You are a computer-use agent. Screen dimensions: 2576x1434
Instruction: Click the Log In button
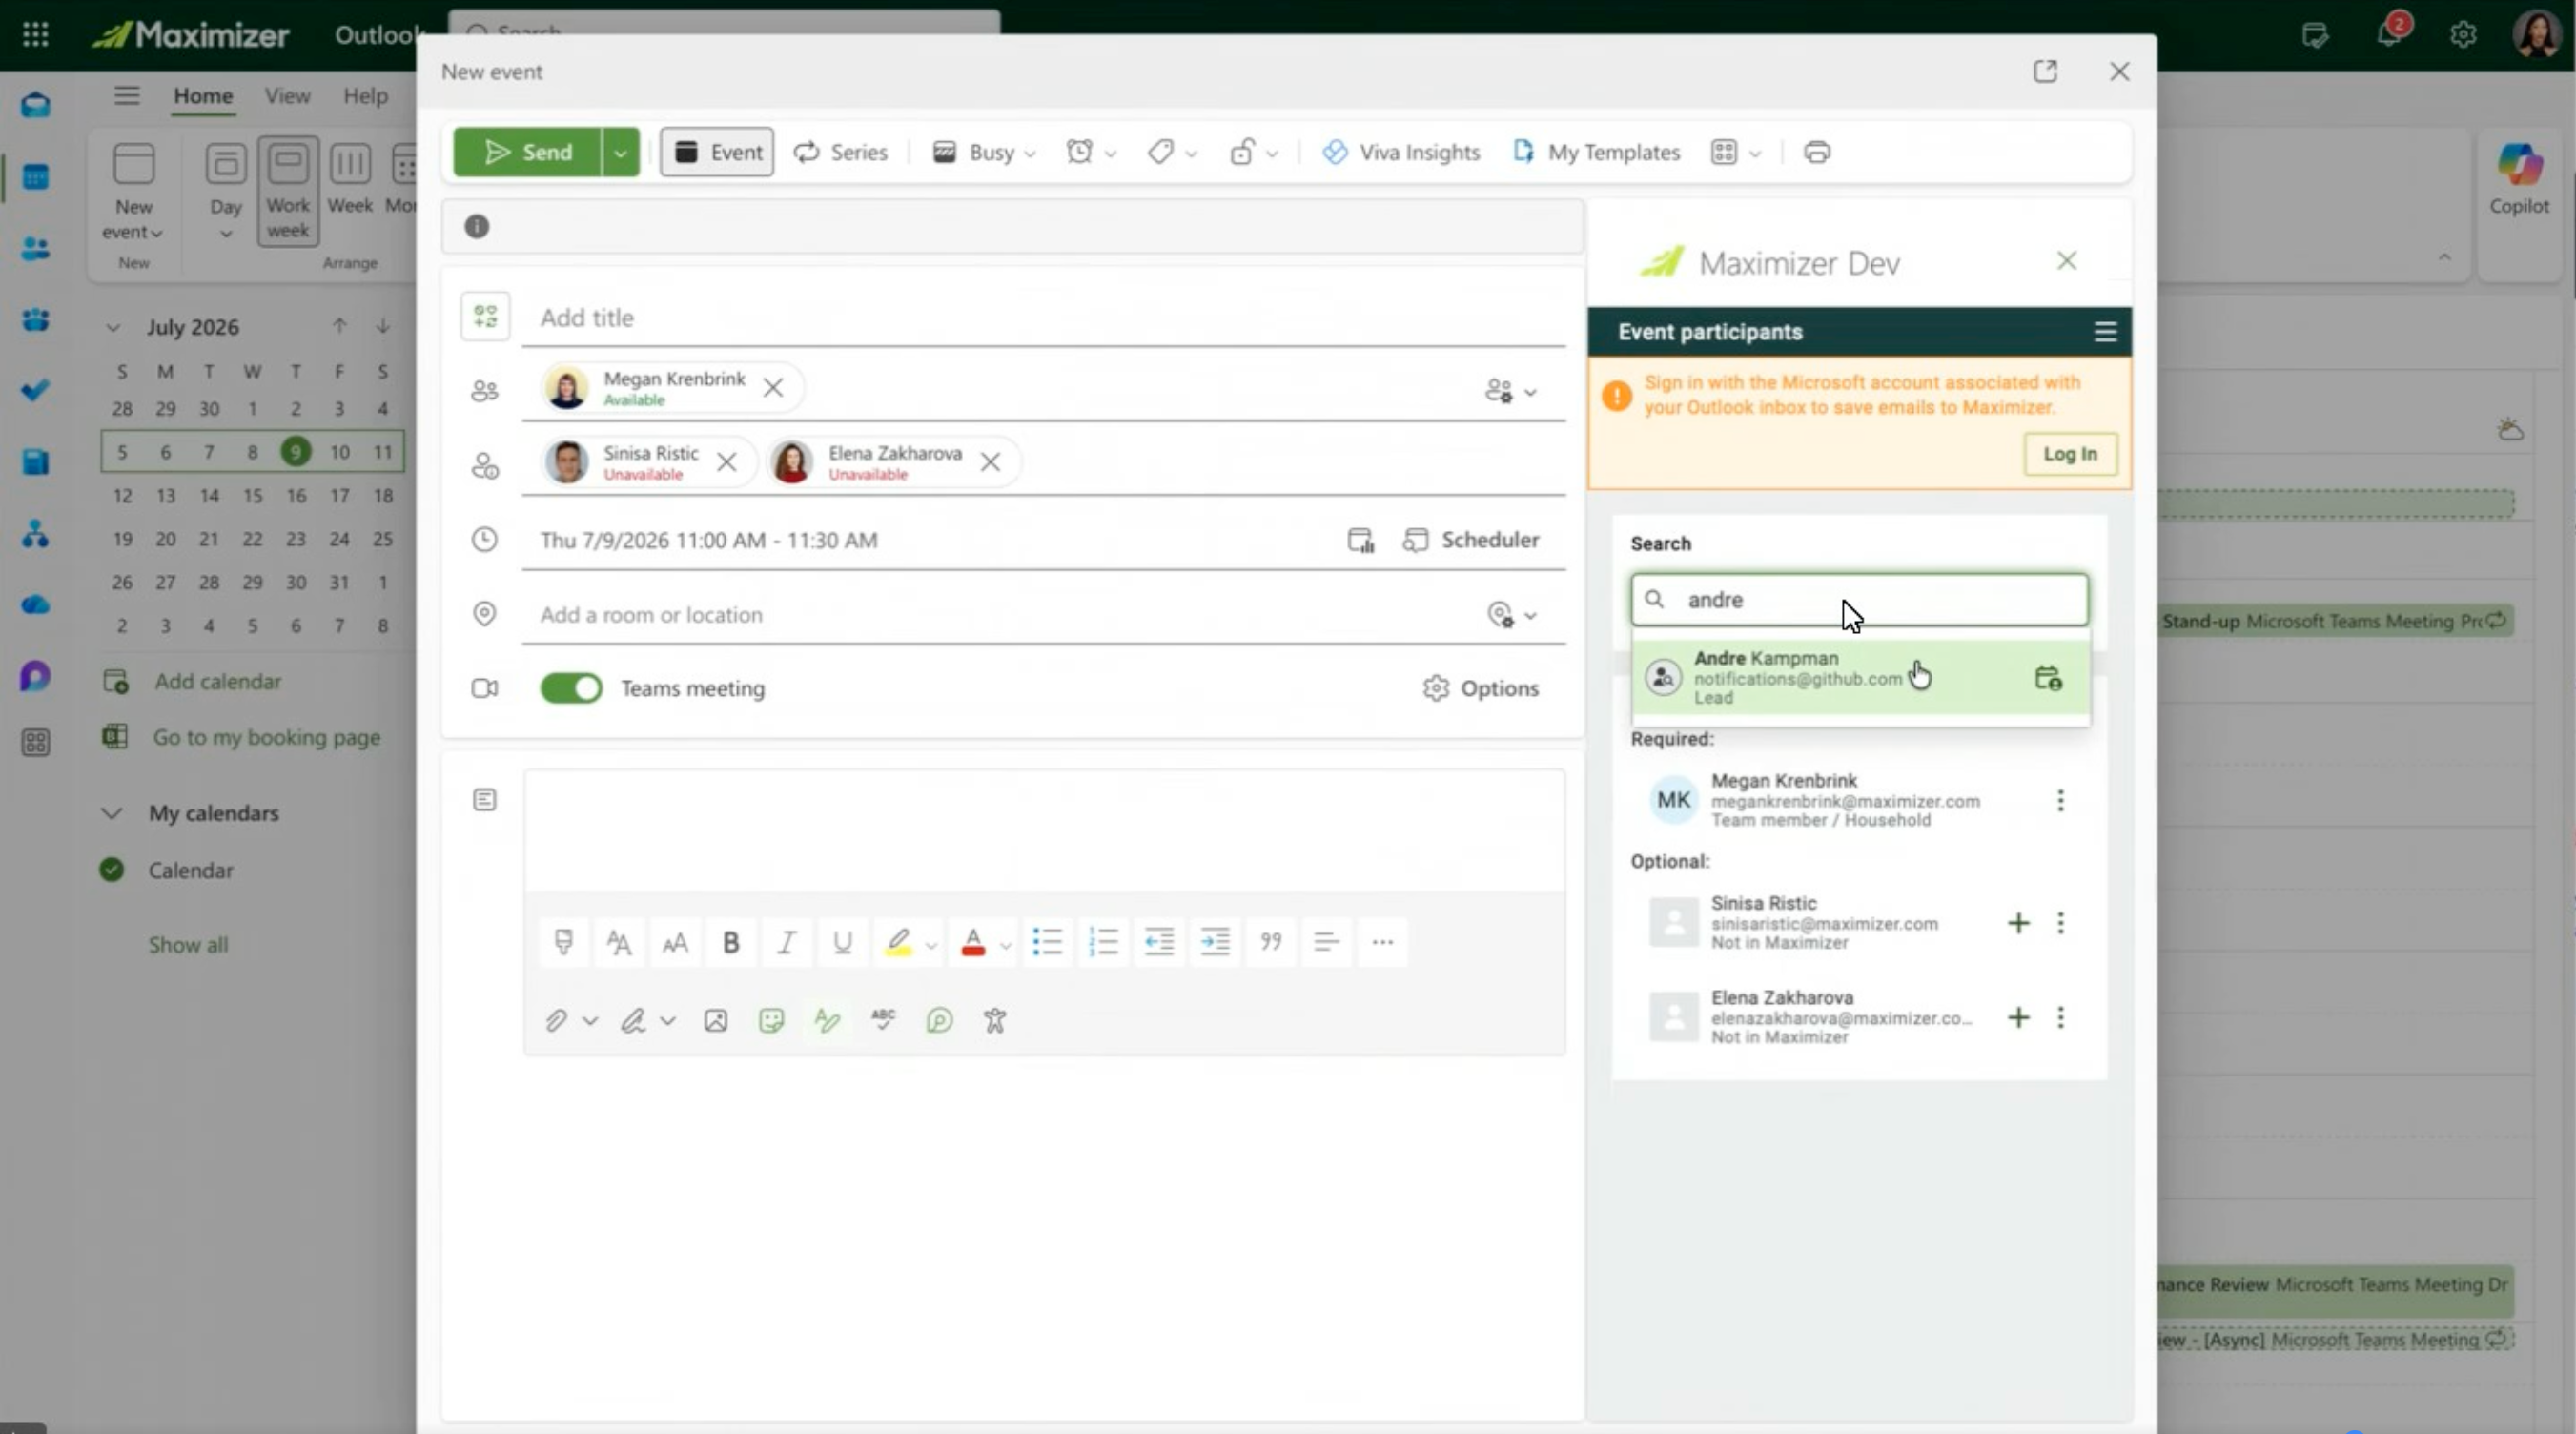coord(2070,454)
